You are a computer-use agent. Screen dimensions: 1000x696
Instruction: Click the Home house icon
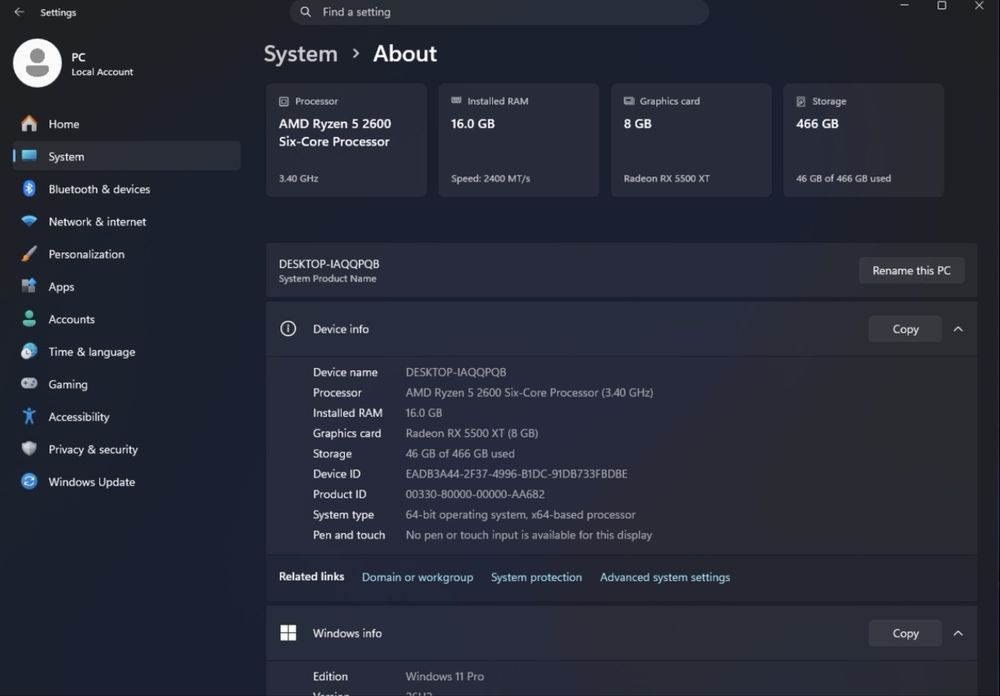point(29,124)
